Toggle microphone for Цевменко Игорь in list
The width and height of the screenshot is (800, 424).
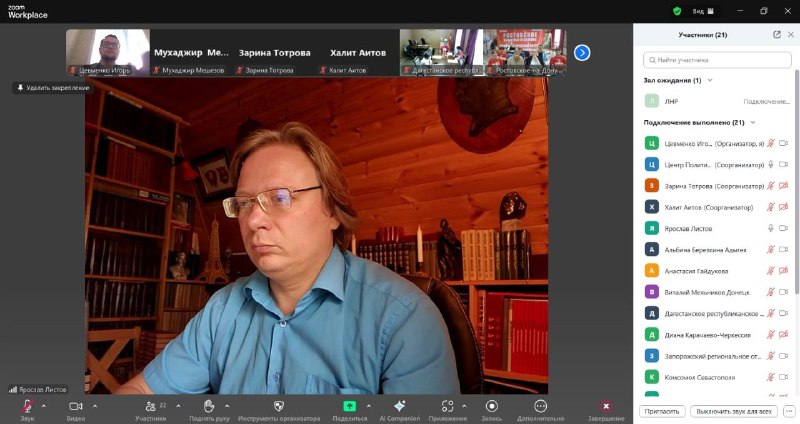tap(770, 143)
